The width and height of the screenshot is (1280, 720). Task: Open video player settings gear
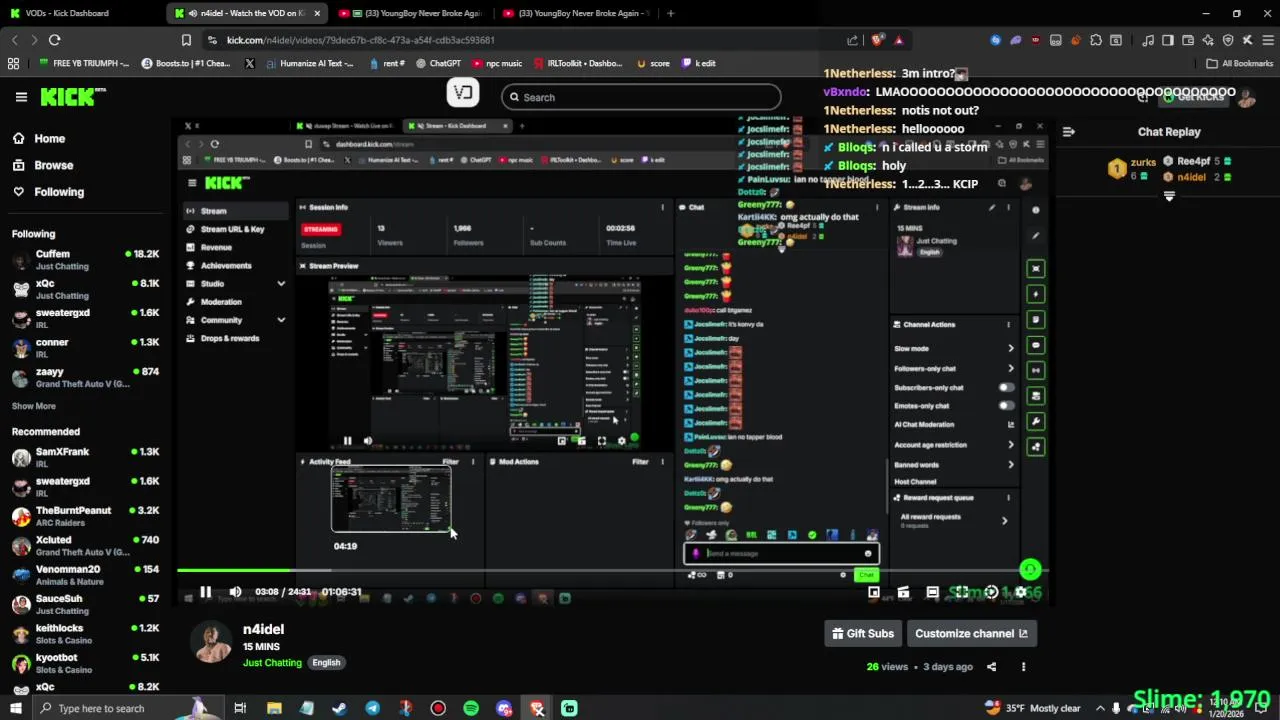point(1020,592)
